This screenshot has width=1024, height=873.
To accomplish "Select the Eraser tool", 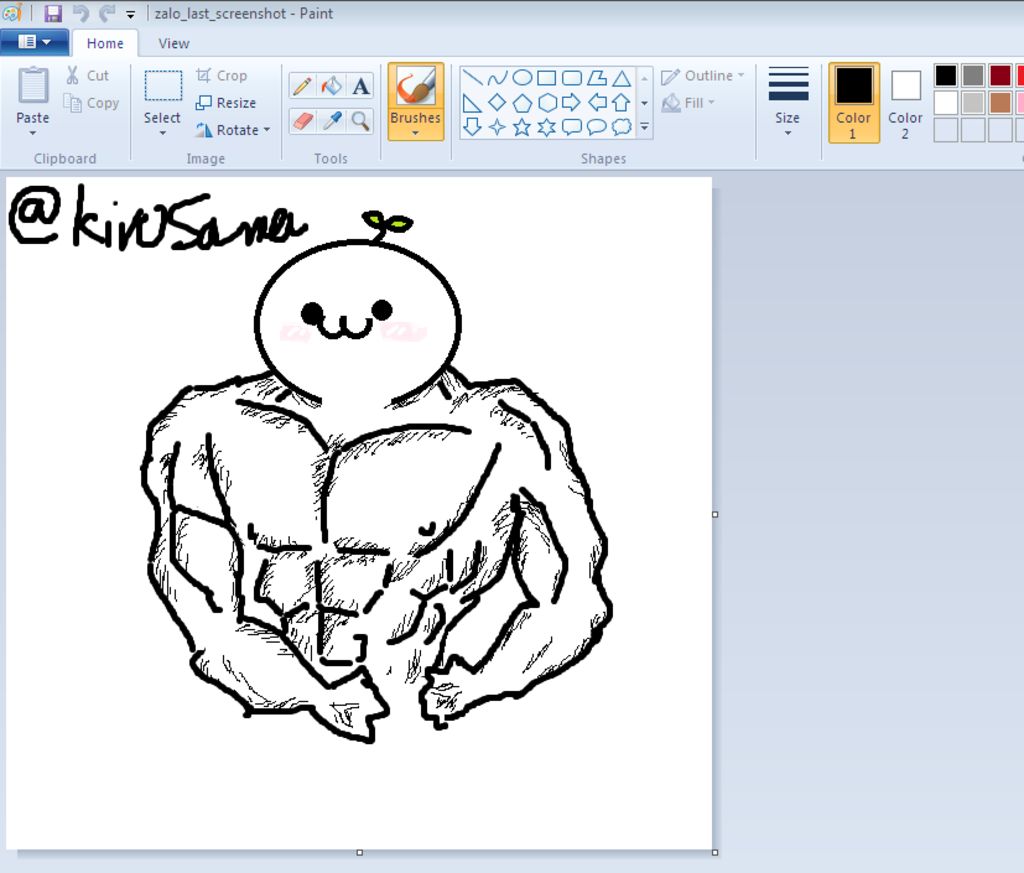I will coord(302,121).
